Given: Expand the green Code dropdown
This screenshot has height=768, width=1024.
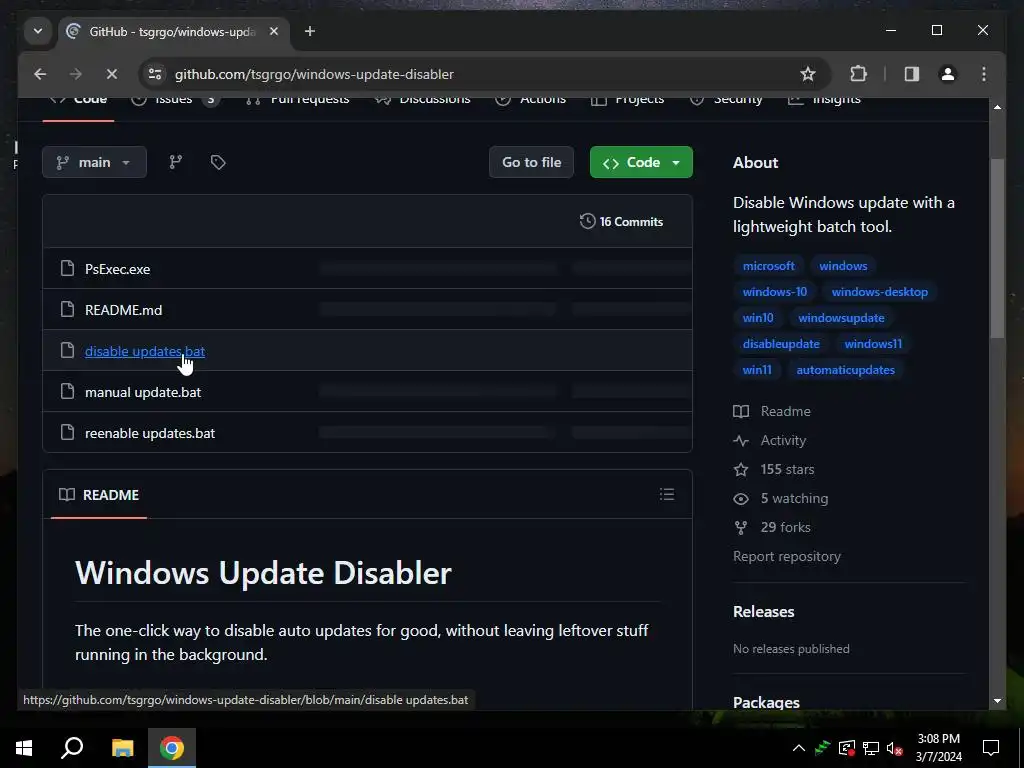Looking at the screenshot, I should (641, 162).
